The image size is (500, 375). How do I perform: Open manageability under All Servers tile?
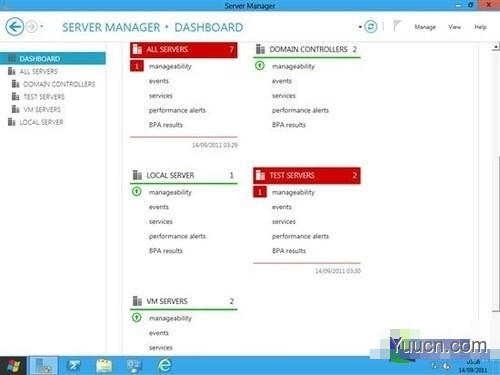[170, 66]
